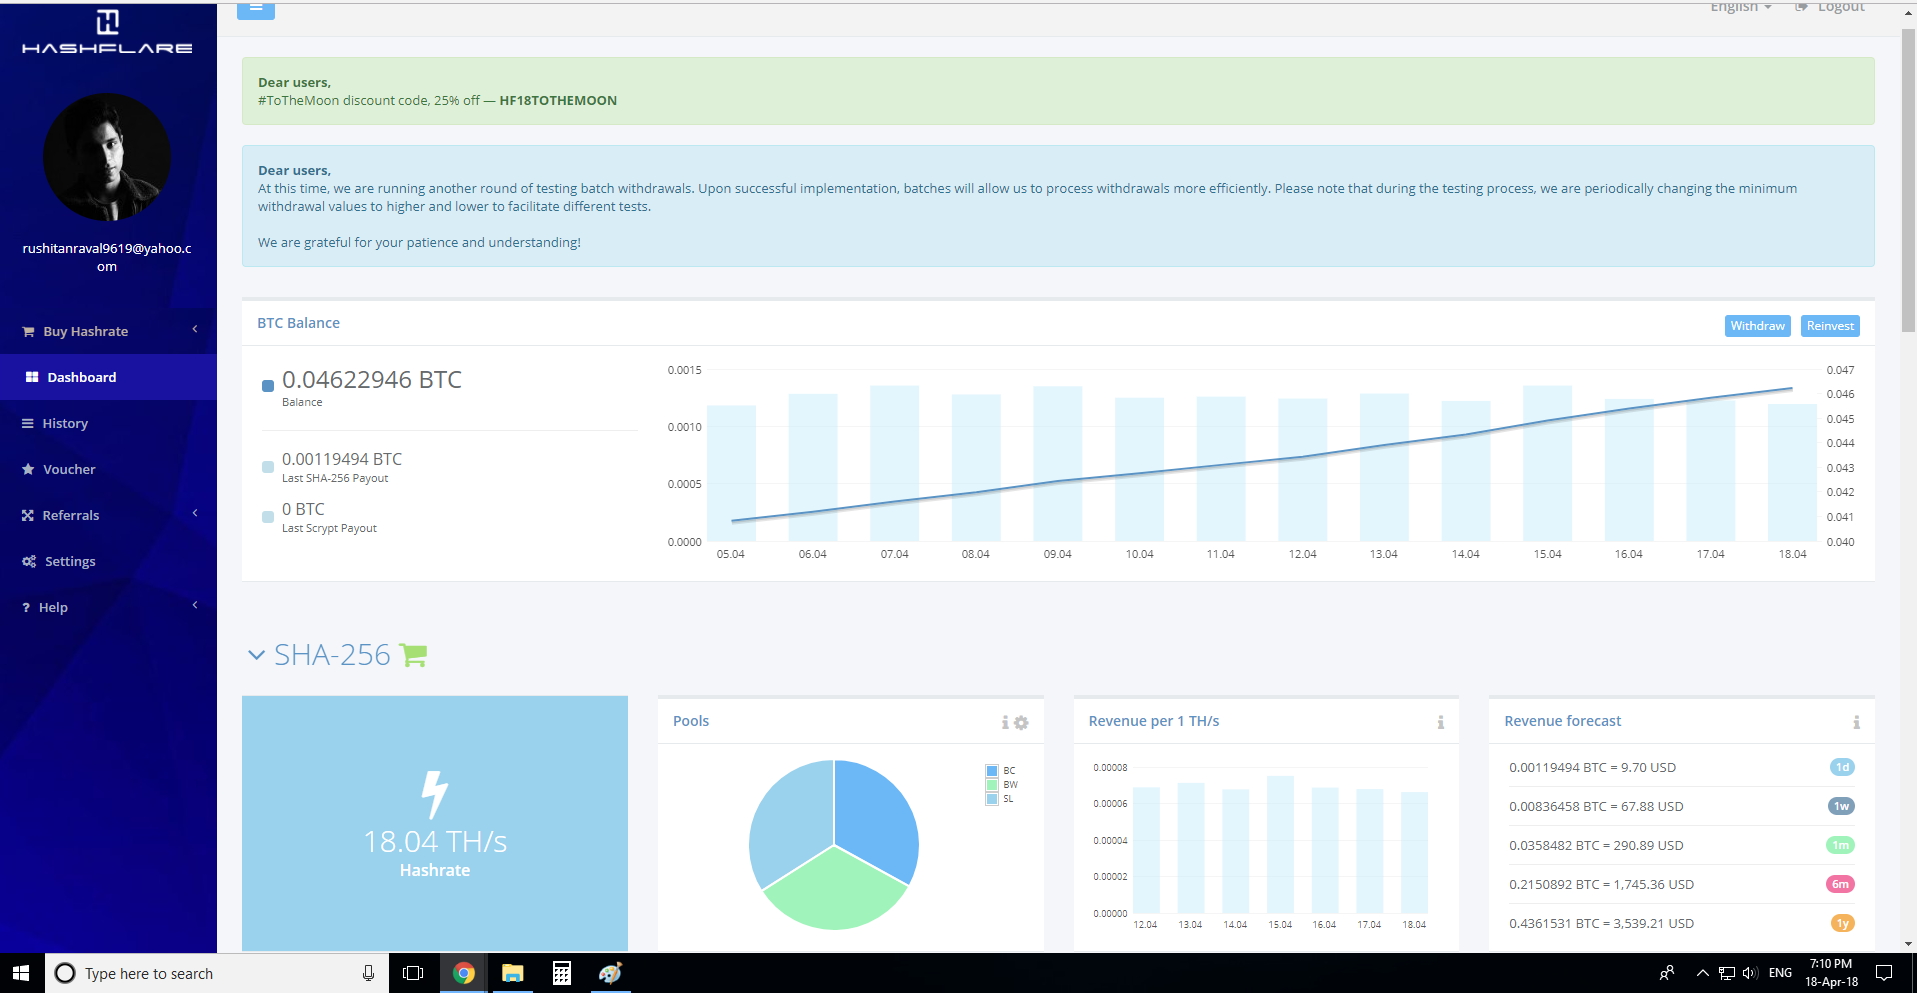Viewport: 1917px width, 993px height.
Task: Open File Explorer from taskbar
Action: click(x=513, y=973)
